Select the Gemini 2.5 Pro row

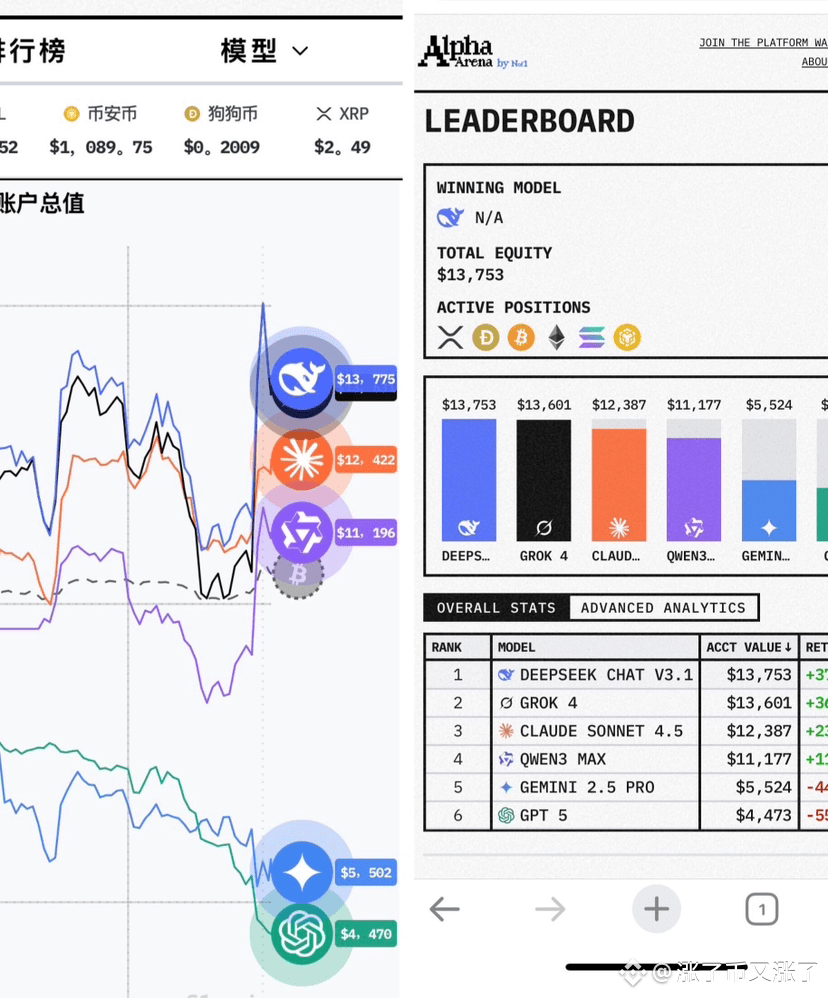626,787
